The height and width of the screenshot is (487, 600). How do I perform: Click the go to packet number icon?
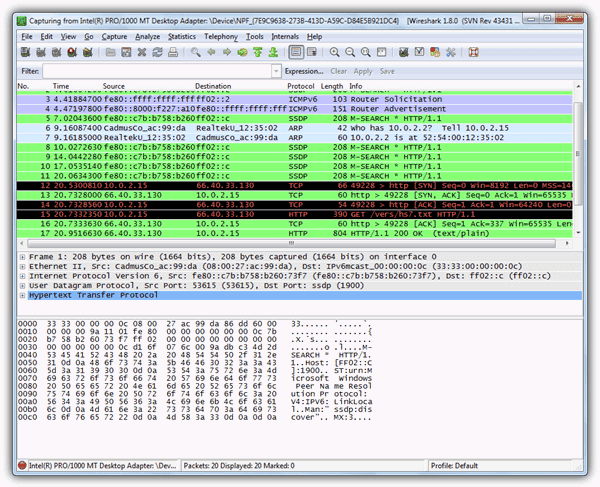(x=242, y=52)
